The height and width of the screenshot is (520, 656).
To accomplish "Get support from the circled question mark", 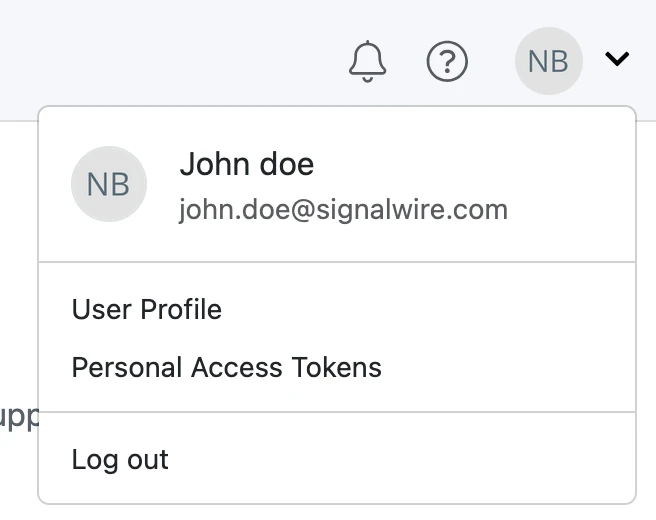I will (x=447, y=62).
